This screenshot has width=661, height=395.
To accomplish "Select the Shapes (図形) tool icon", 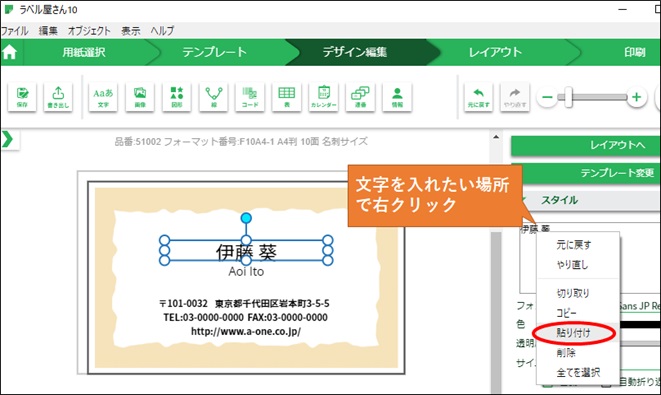I will (x=177, y=97).
